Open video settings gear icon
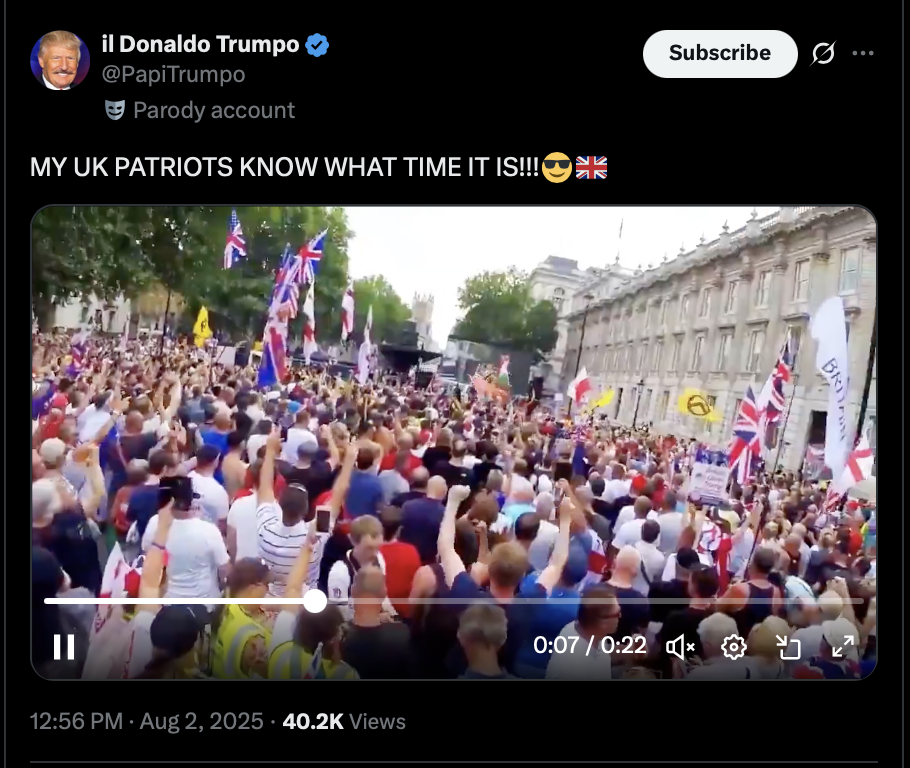The image size is (910, 768). 734,646
